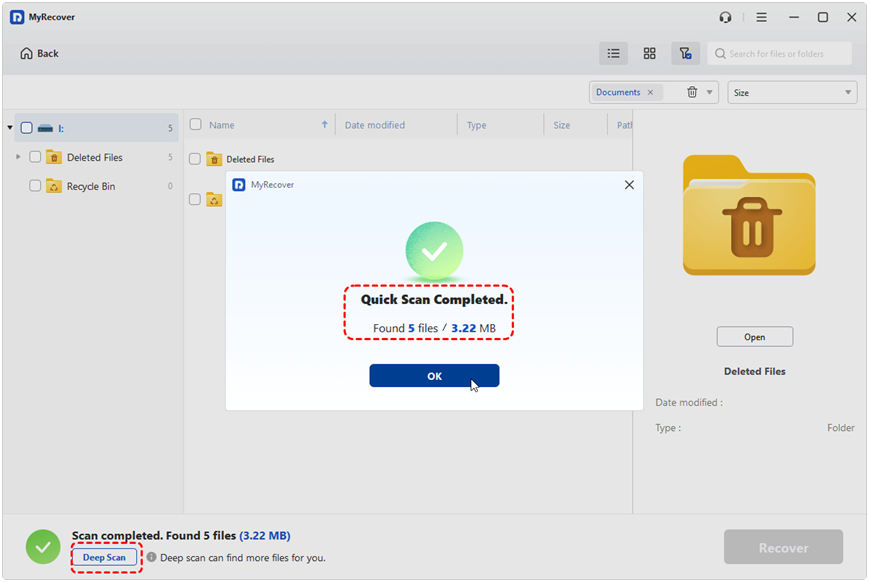This screenshot has height=582, width=869.
Task: Select Deleted Files in the tree
Action: 95,157
